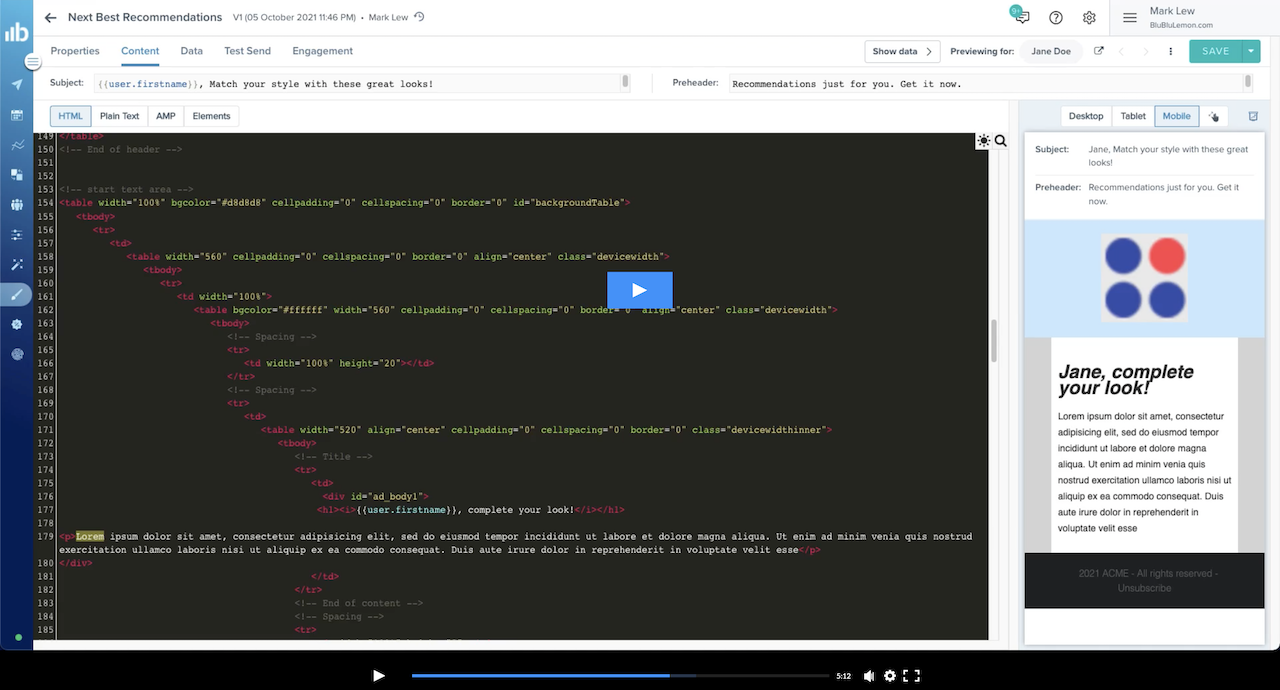This screenshot has width=1280, height=690.
Task: Click the '<!-- start text area -->' comment line
Action: coord(126,189)
